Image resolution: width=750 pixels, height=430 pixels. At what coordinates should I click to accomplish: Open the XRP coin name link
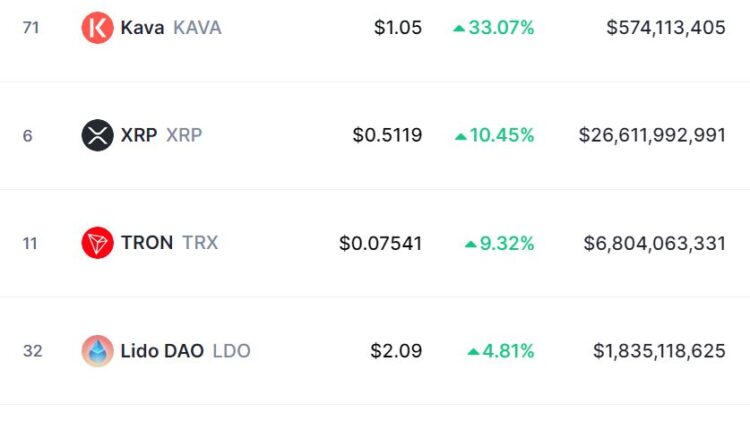click(x=139, y=135)
